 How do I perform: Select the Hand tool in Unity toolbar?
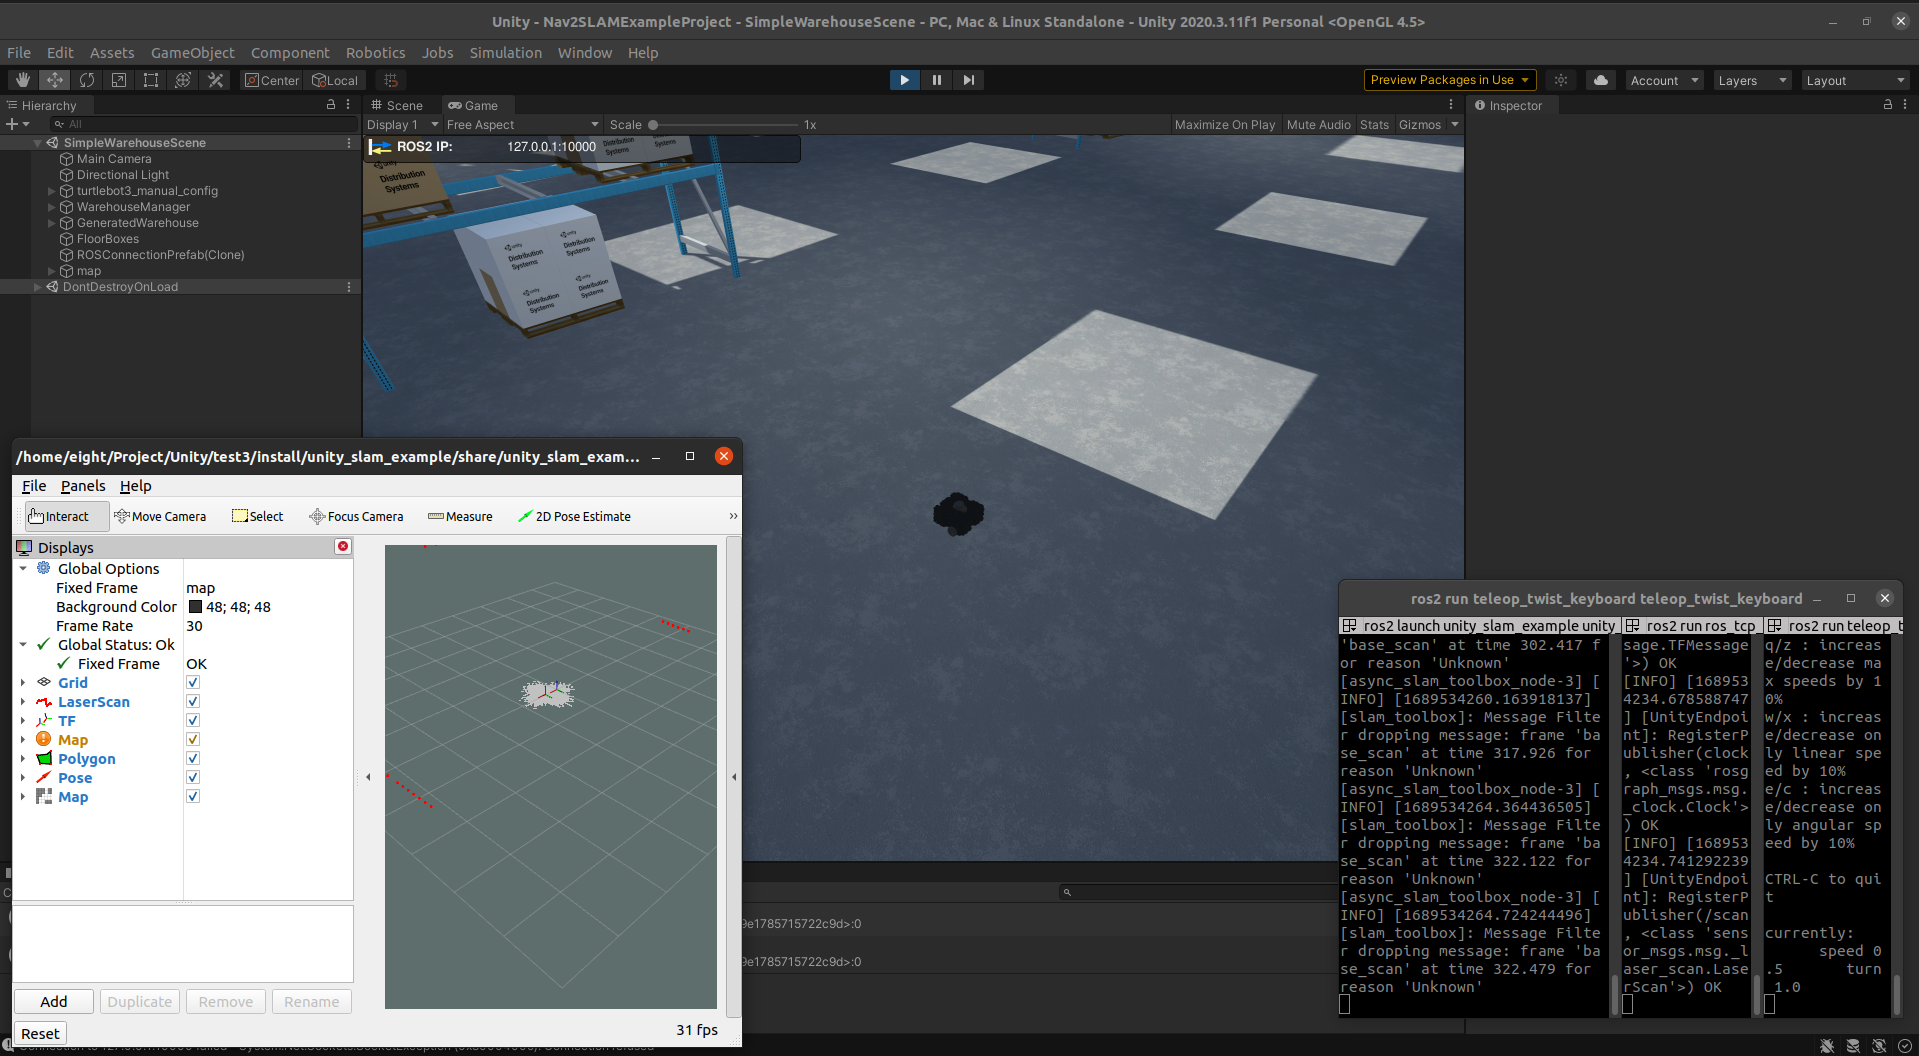(23, 80)
